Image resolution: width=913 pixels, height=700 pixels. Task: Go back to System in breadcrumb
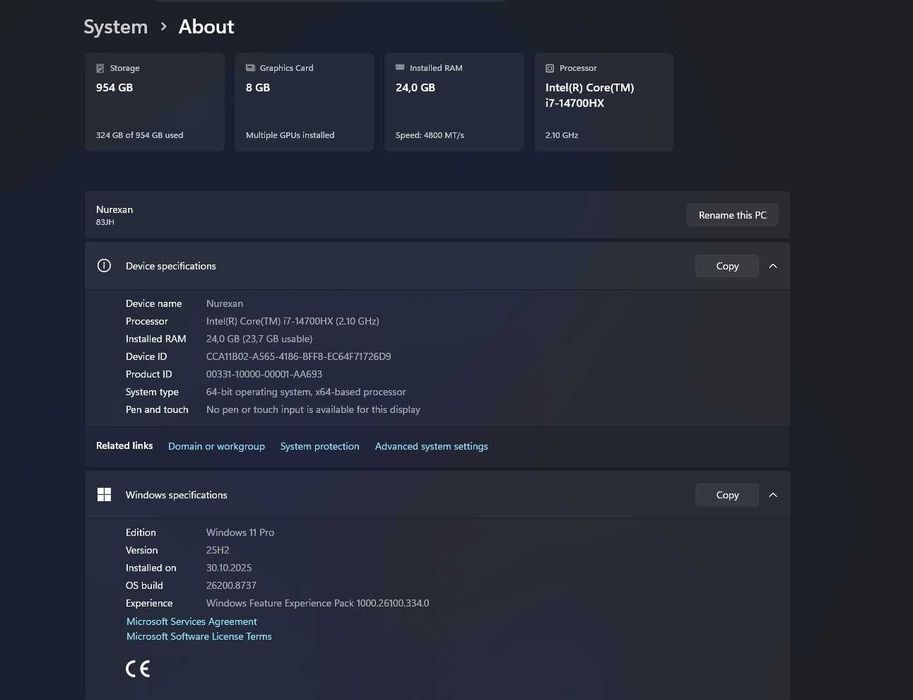[116, 27]
